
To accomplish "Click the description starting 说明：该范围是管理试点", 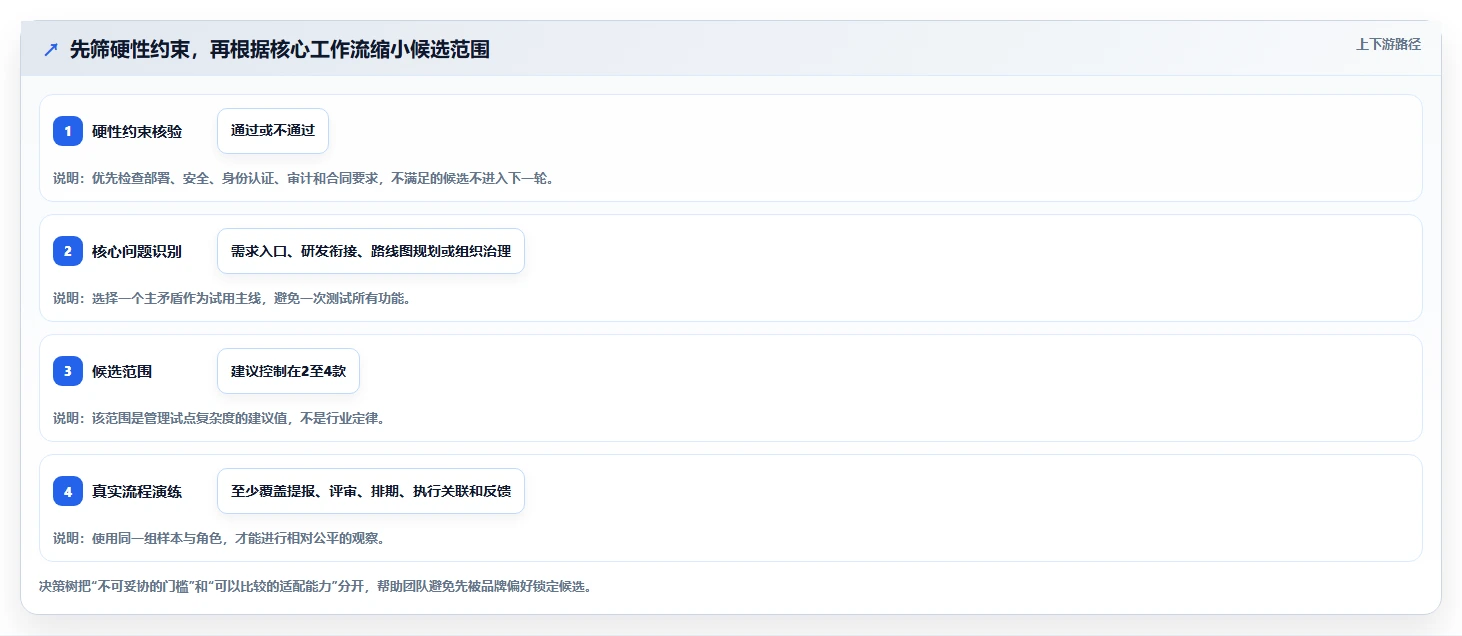I will [219, 418].
